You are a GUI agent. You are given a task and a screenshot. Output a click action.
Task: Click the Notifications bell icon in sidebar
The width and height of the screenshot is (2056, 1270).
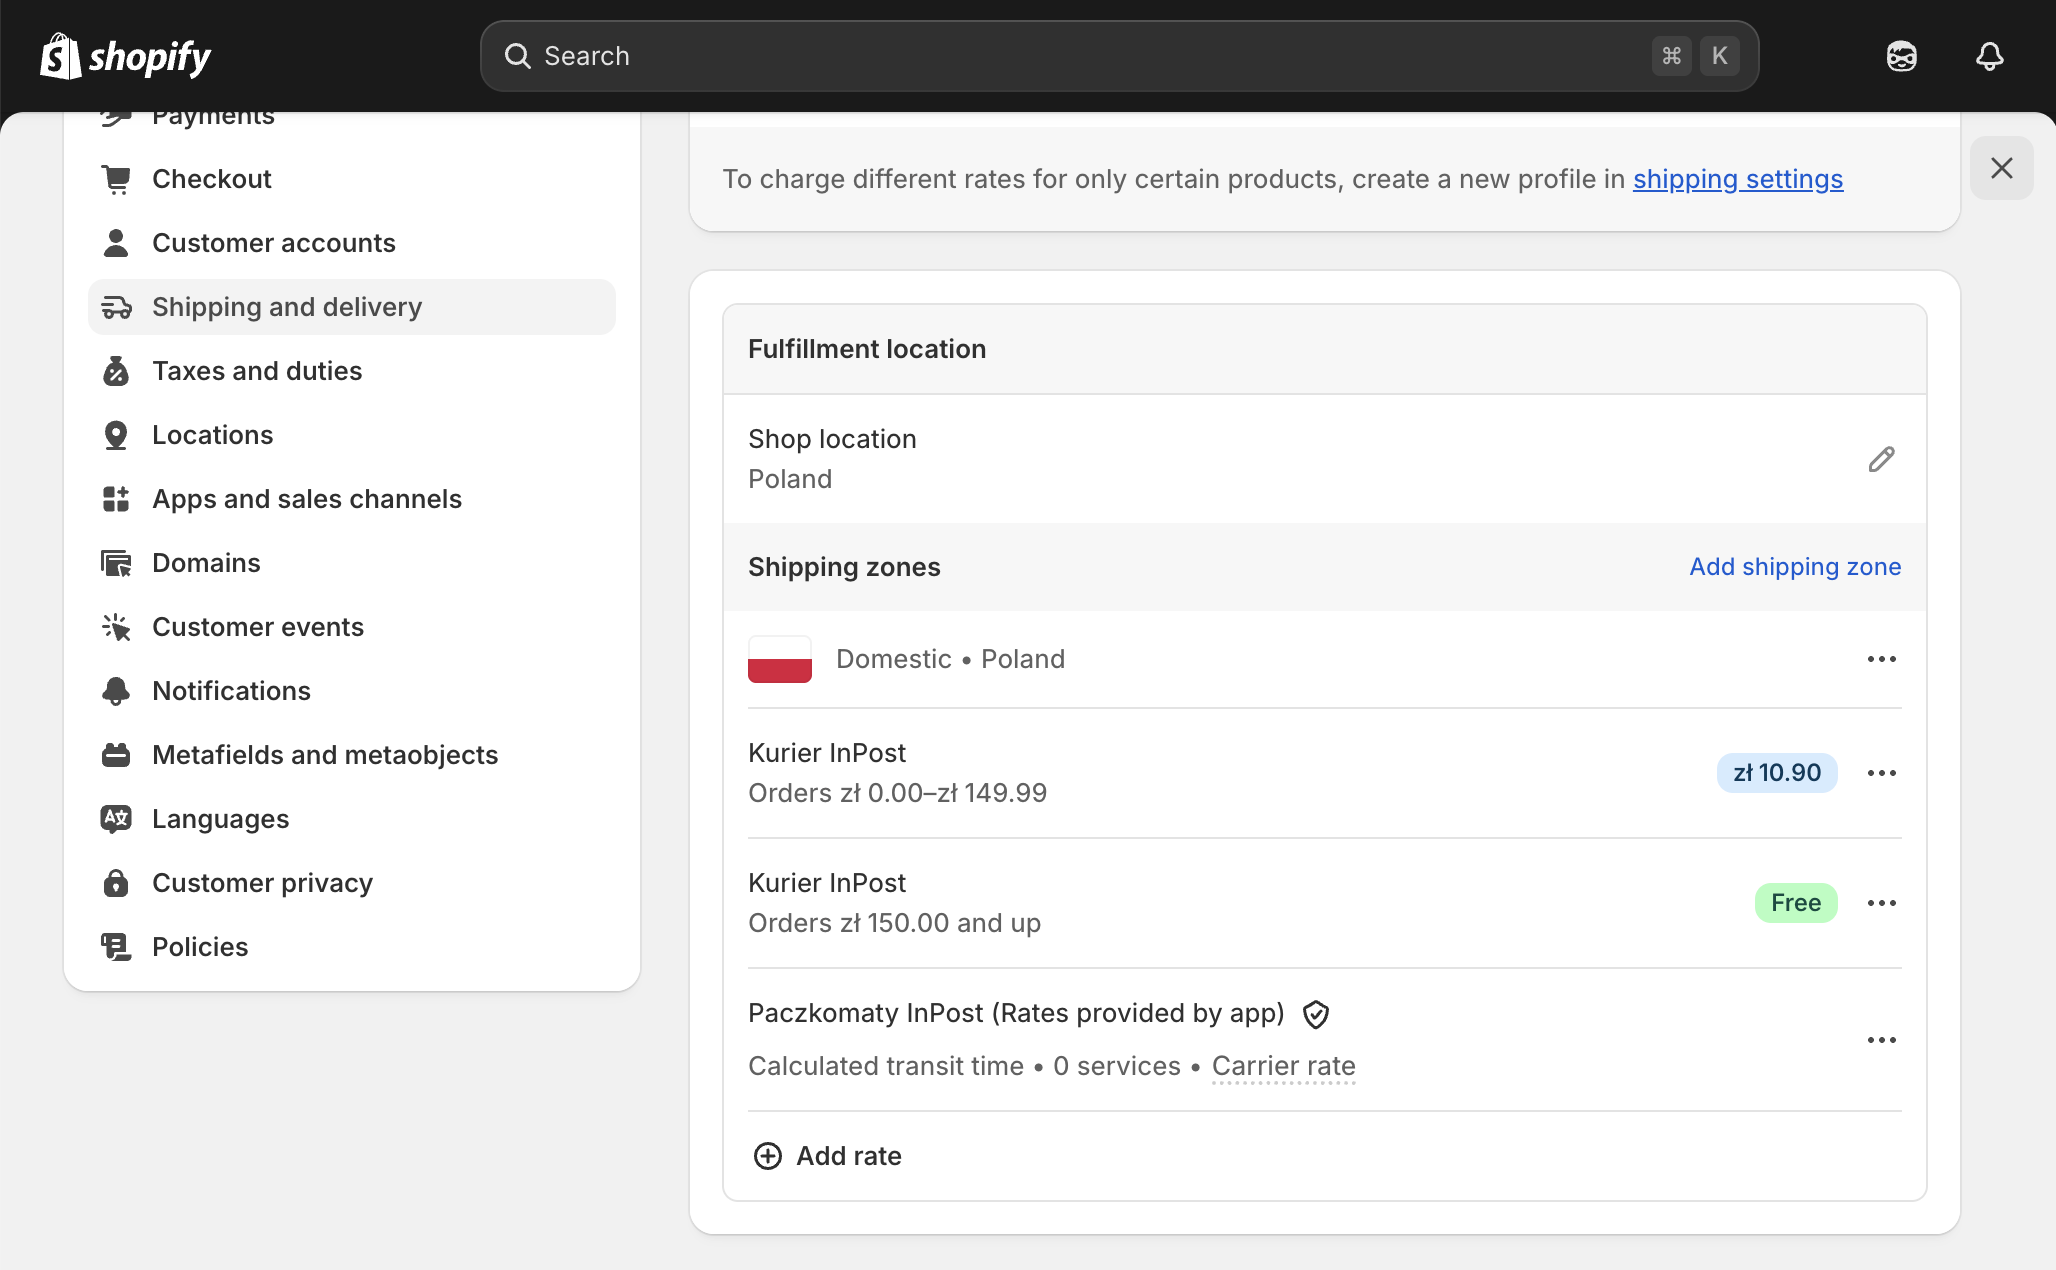pos(116,691)
